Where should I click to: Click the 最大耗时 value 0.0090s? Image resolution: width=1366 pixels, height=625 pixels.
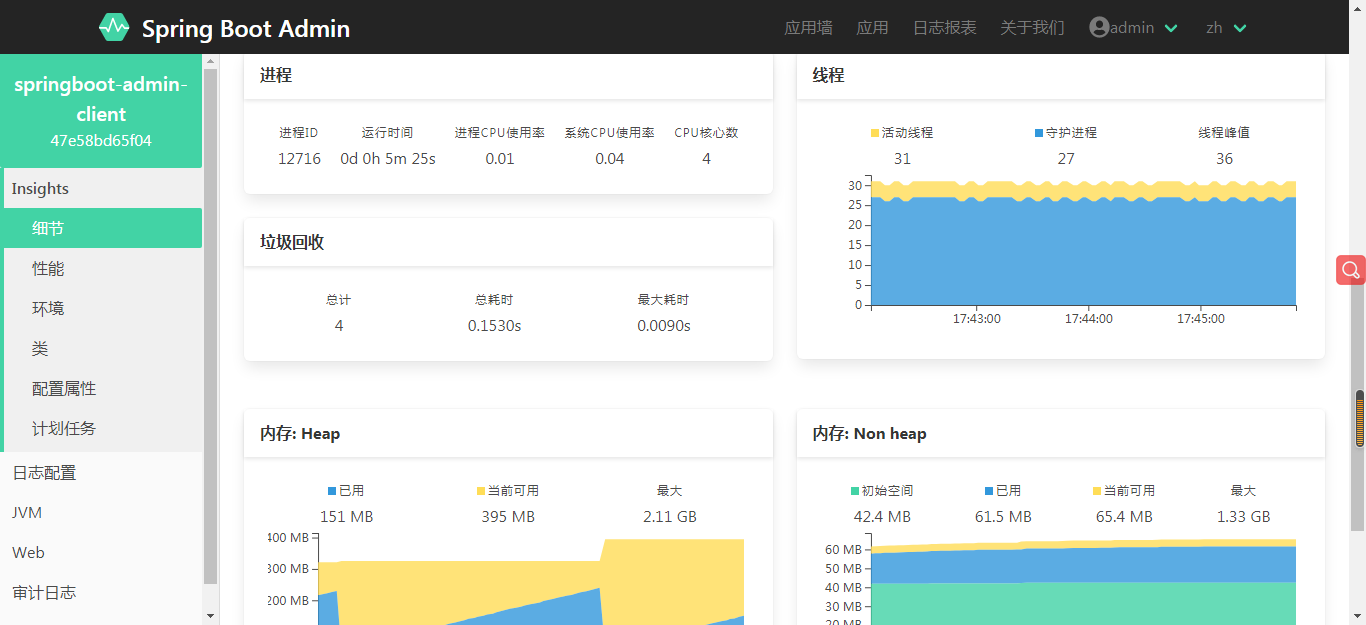click(663, 325)
